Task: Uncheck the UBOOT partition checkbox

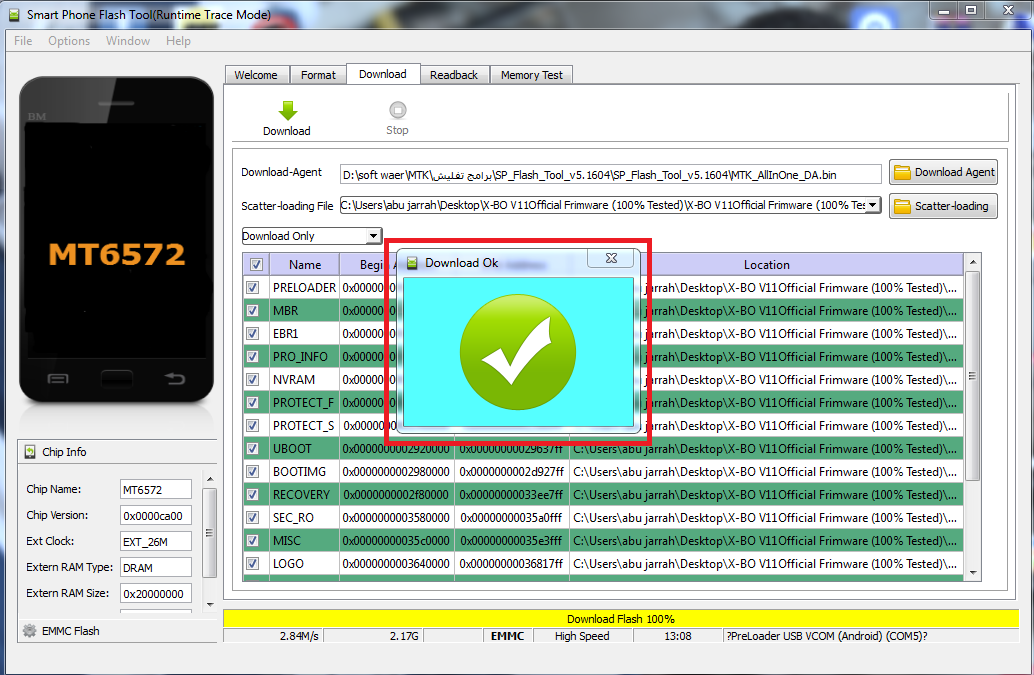Action: [x=253, y=449]
